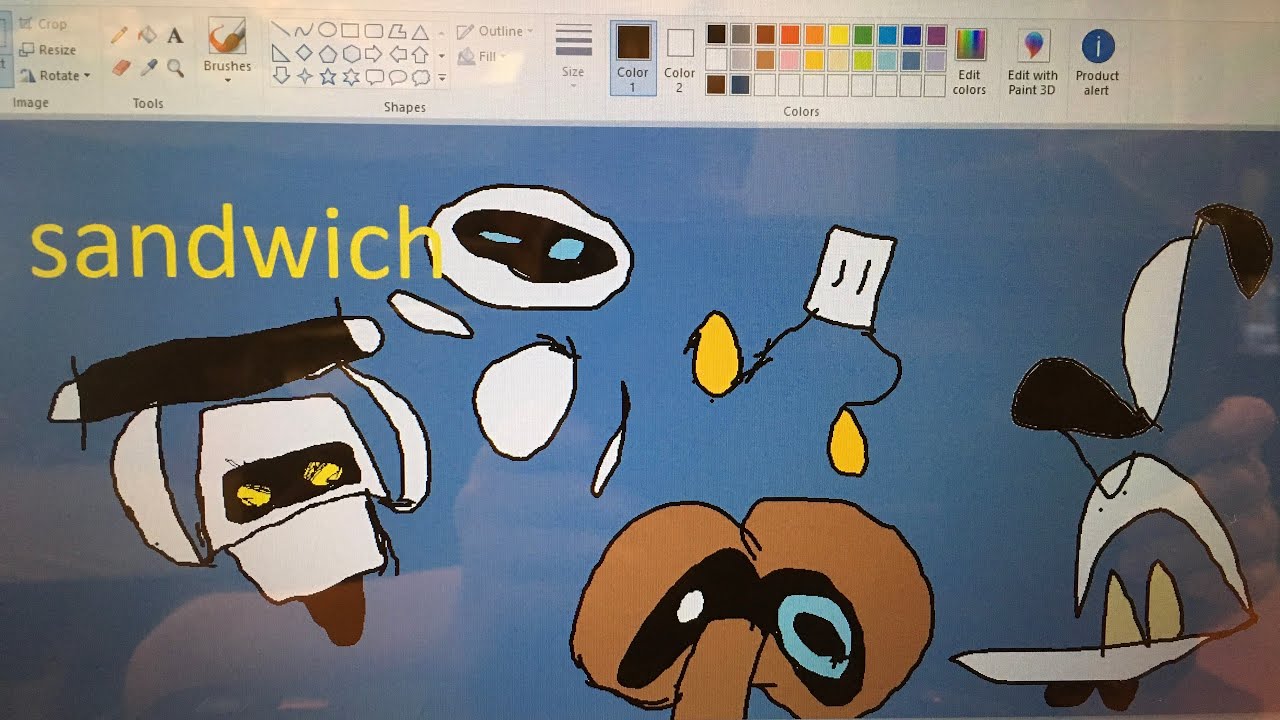Image resolution: width=1280 pixels, height=720 pixels.
Task: Pick the green color swatch
Action: (863, 35)
